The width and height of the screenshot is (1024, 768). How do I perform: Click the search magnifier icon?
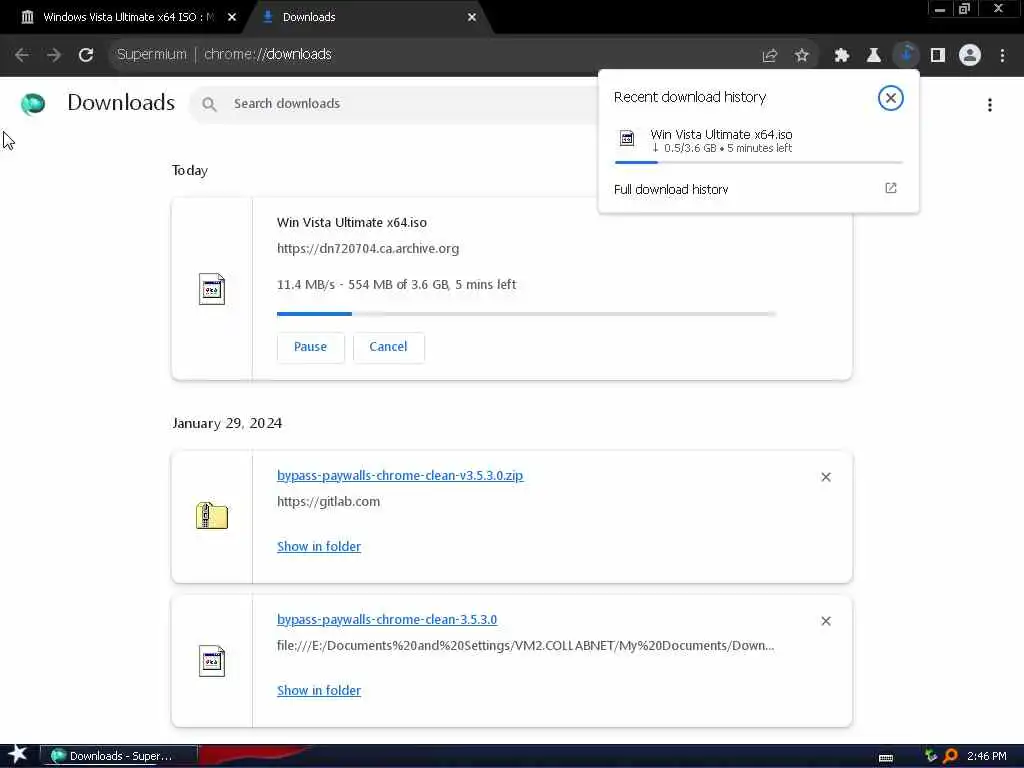point(209,104)
